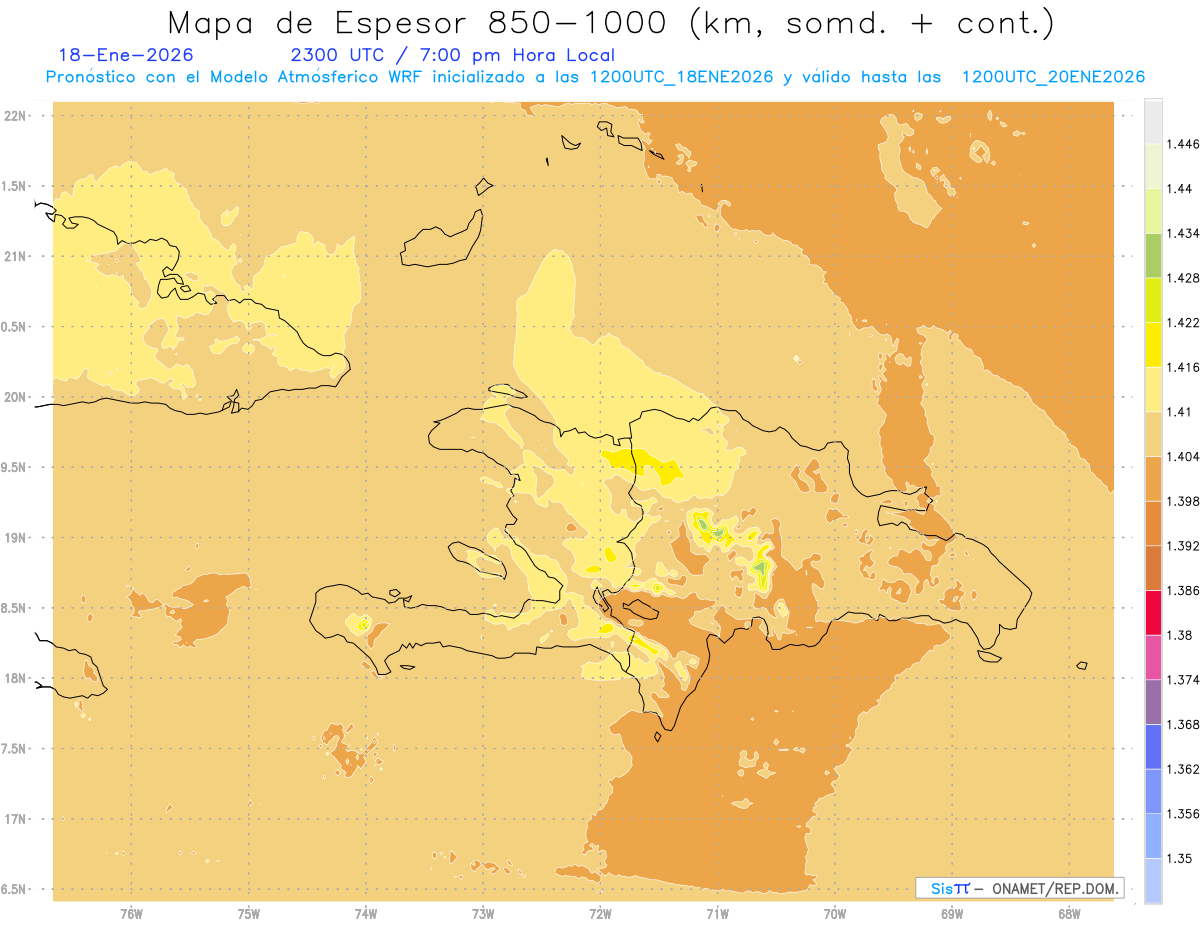Click the '21N' latitude label
This screenshot has height=927, width=1200.
14,256
